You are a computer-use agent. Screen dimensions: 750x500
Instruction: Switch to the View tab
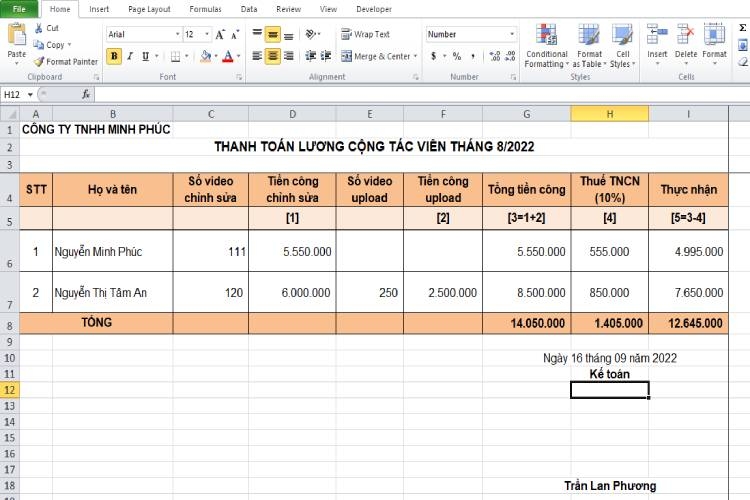click(328, 9)
